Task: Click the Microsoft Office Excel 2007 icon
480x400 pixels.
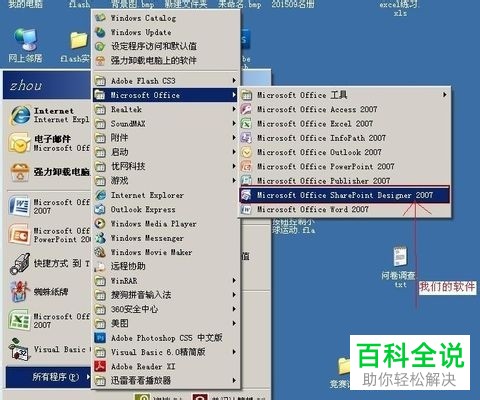Action: (x=246, y=124)
